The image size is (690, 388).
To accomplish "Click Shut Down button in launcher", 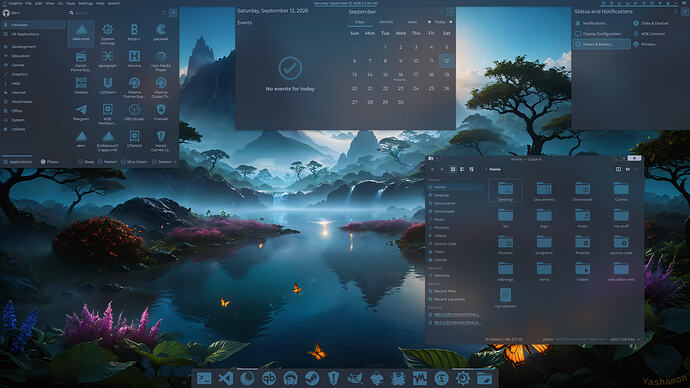I will (x=134, y=161).
